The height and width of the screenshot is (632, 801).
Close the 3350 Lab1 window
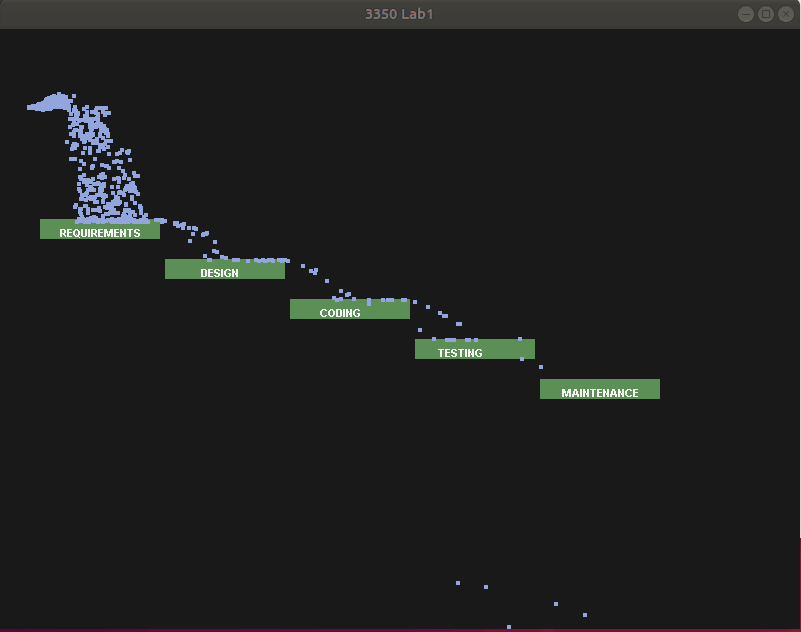point(786,14)
